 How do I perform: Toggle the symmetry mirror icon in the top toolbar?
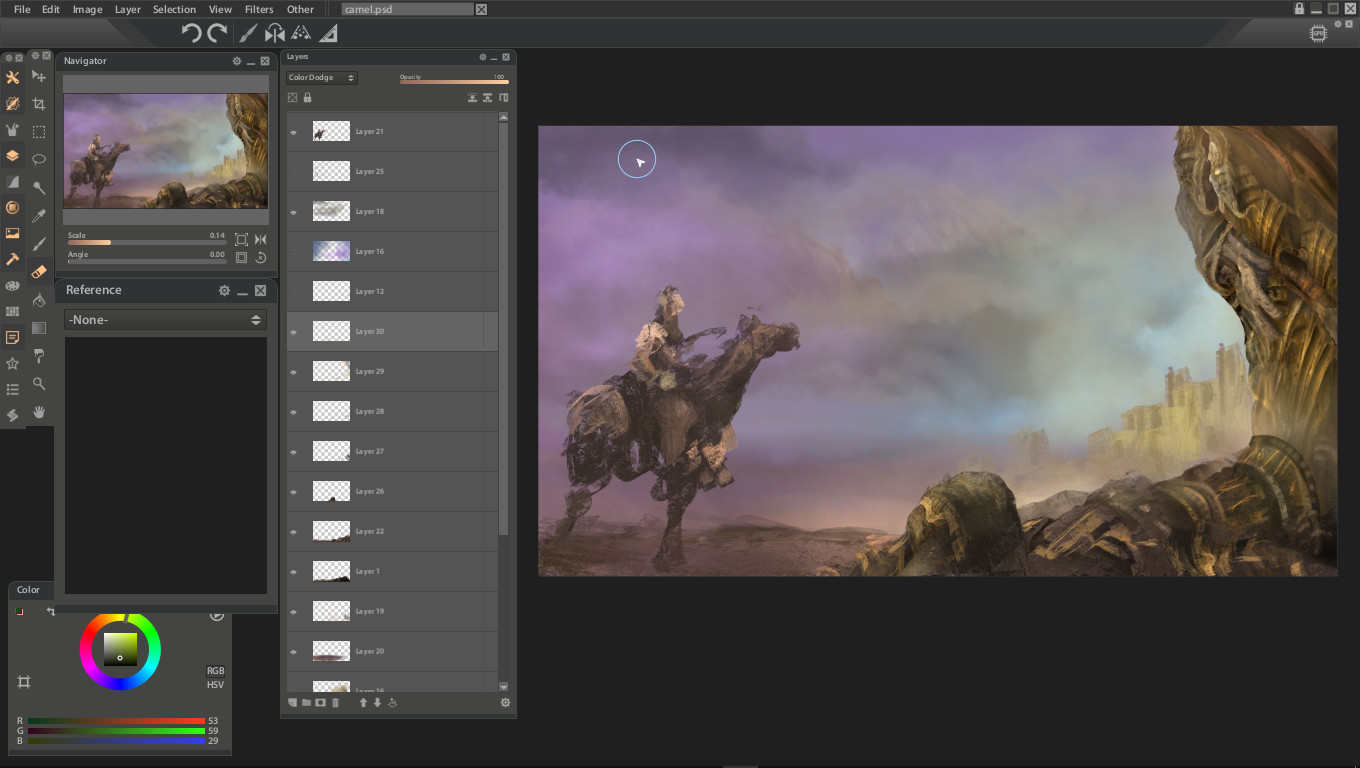point(274,33)
